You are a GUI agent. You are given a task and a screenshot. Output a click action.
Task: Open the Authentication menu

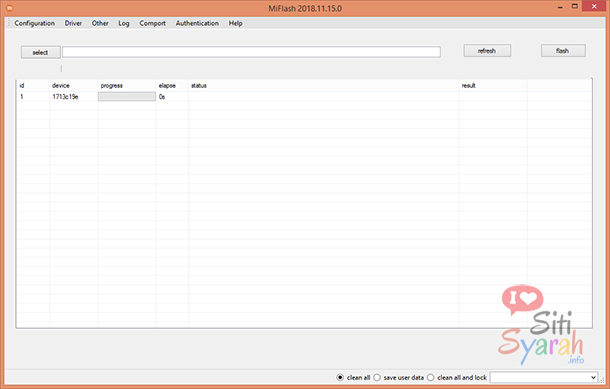(197, 23)
